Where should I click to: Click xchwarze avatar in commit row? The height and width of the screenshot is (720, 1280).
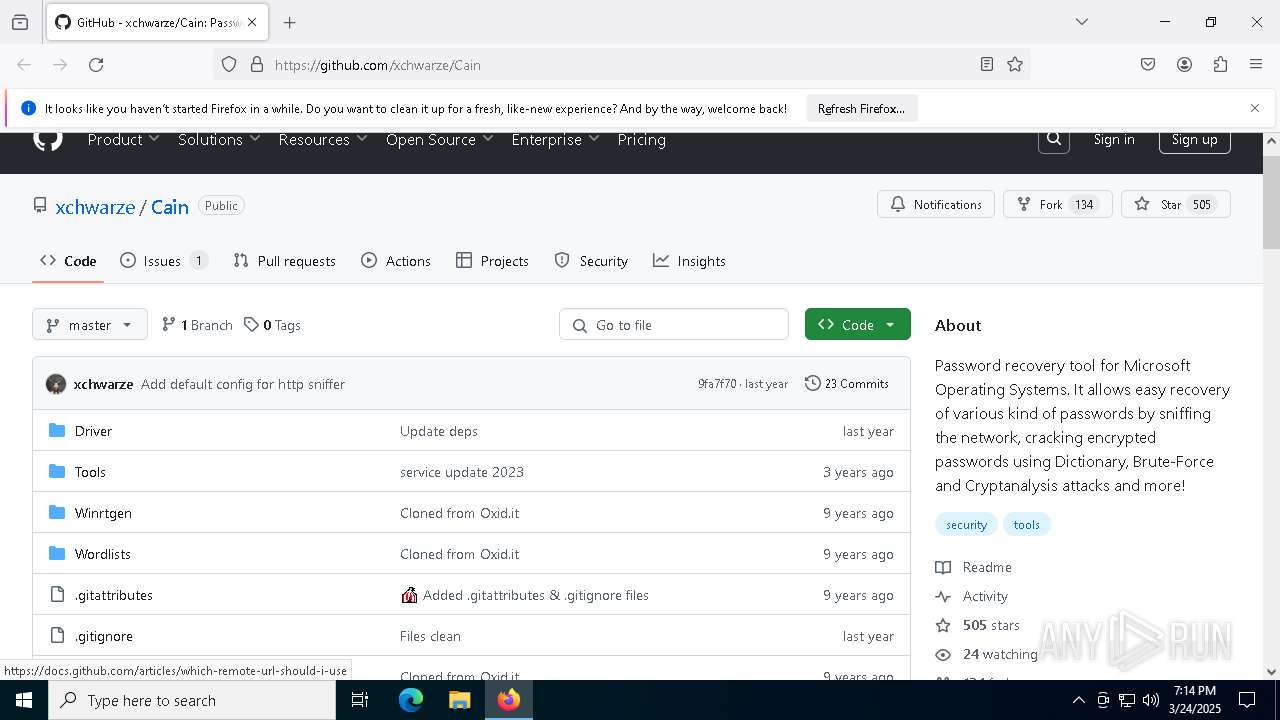coord(56,384)
